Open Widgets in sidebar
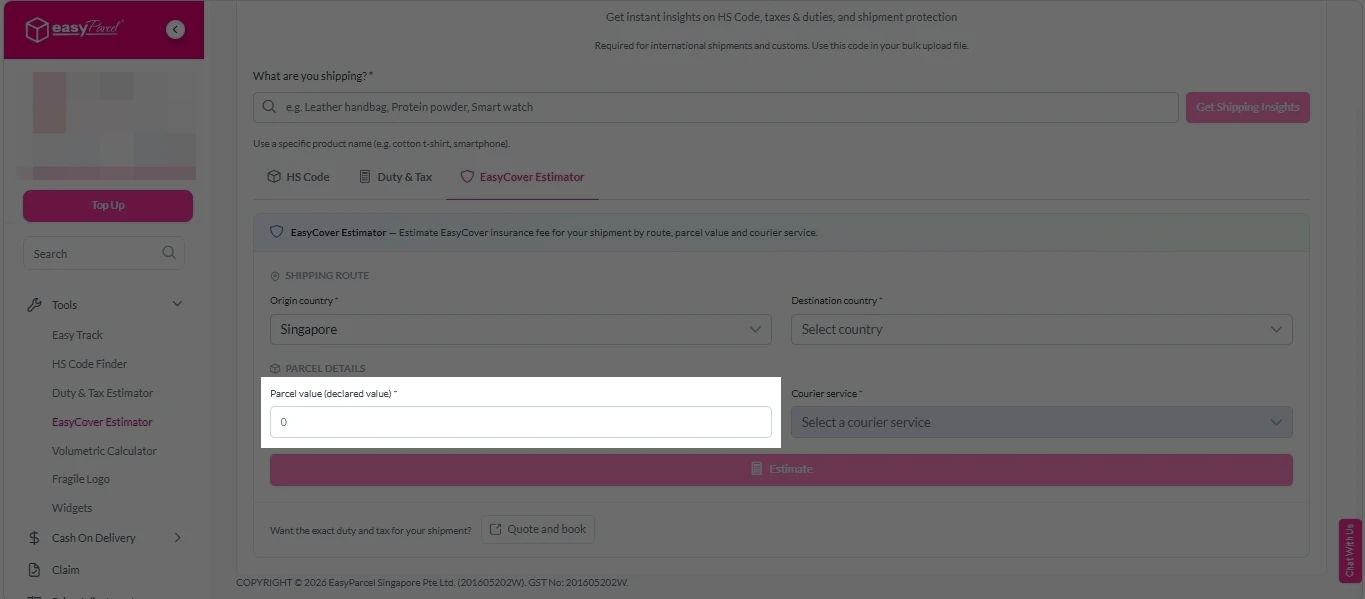This screenshot has width=1365, height=599. [72, 508]
